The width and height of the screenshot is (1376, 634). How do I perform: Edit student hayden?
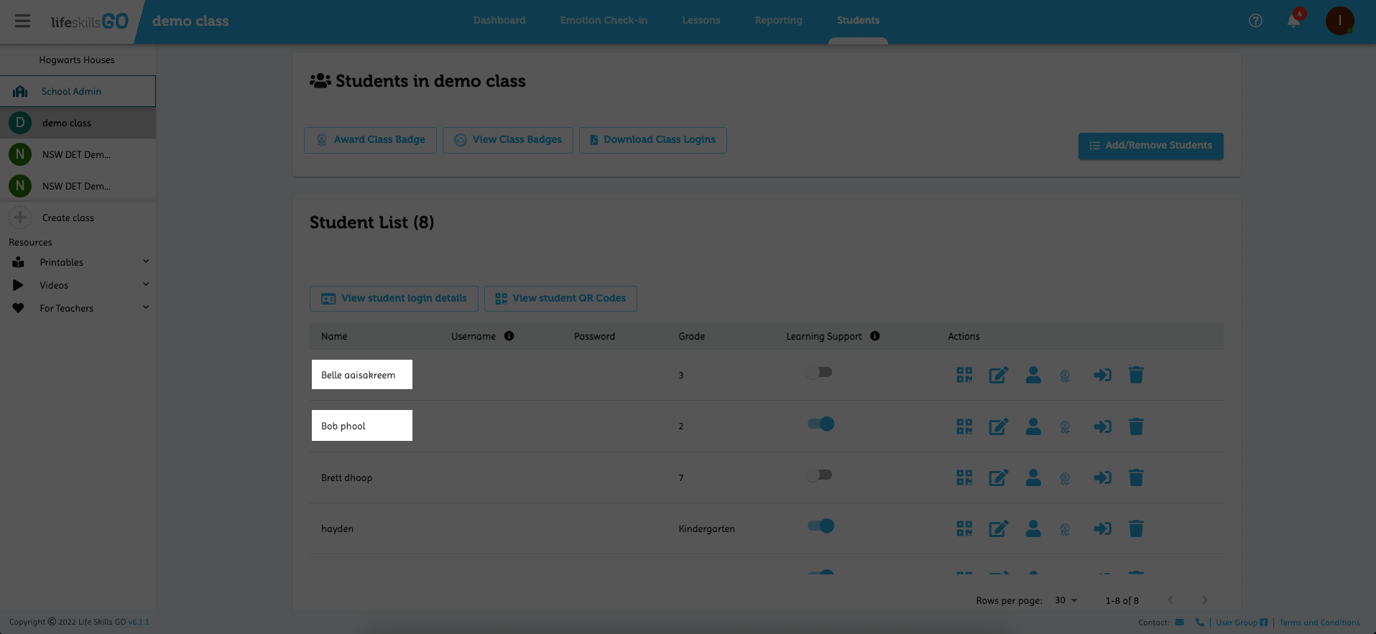coord(998,529)
